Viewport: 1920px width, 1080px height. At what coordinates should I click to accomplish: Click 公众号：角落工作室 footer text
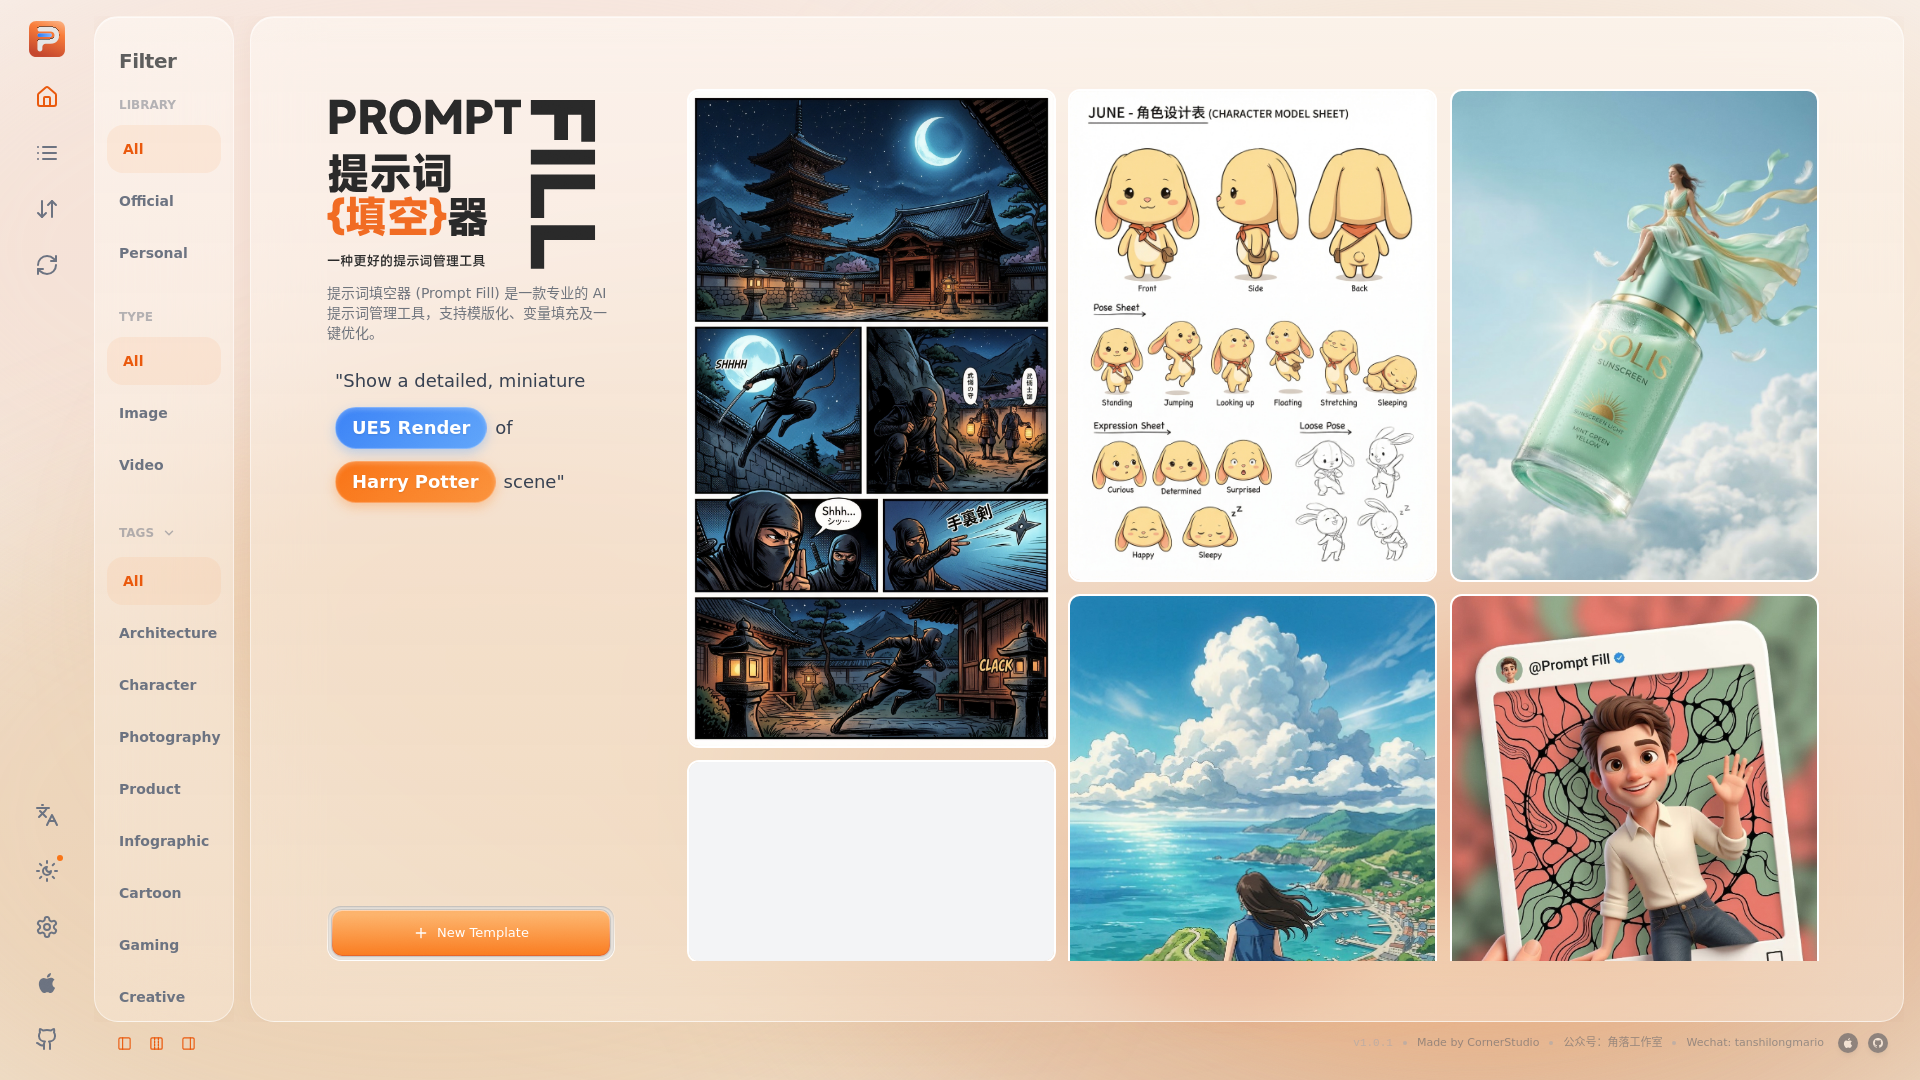(x=1613, y=1043)
